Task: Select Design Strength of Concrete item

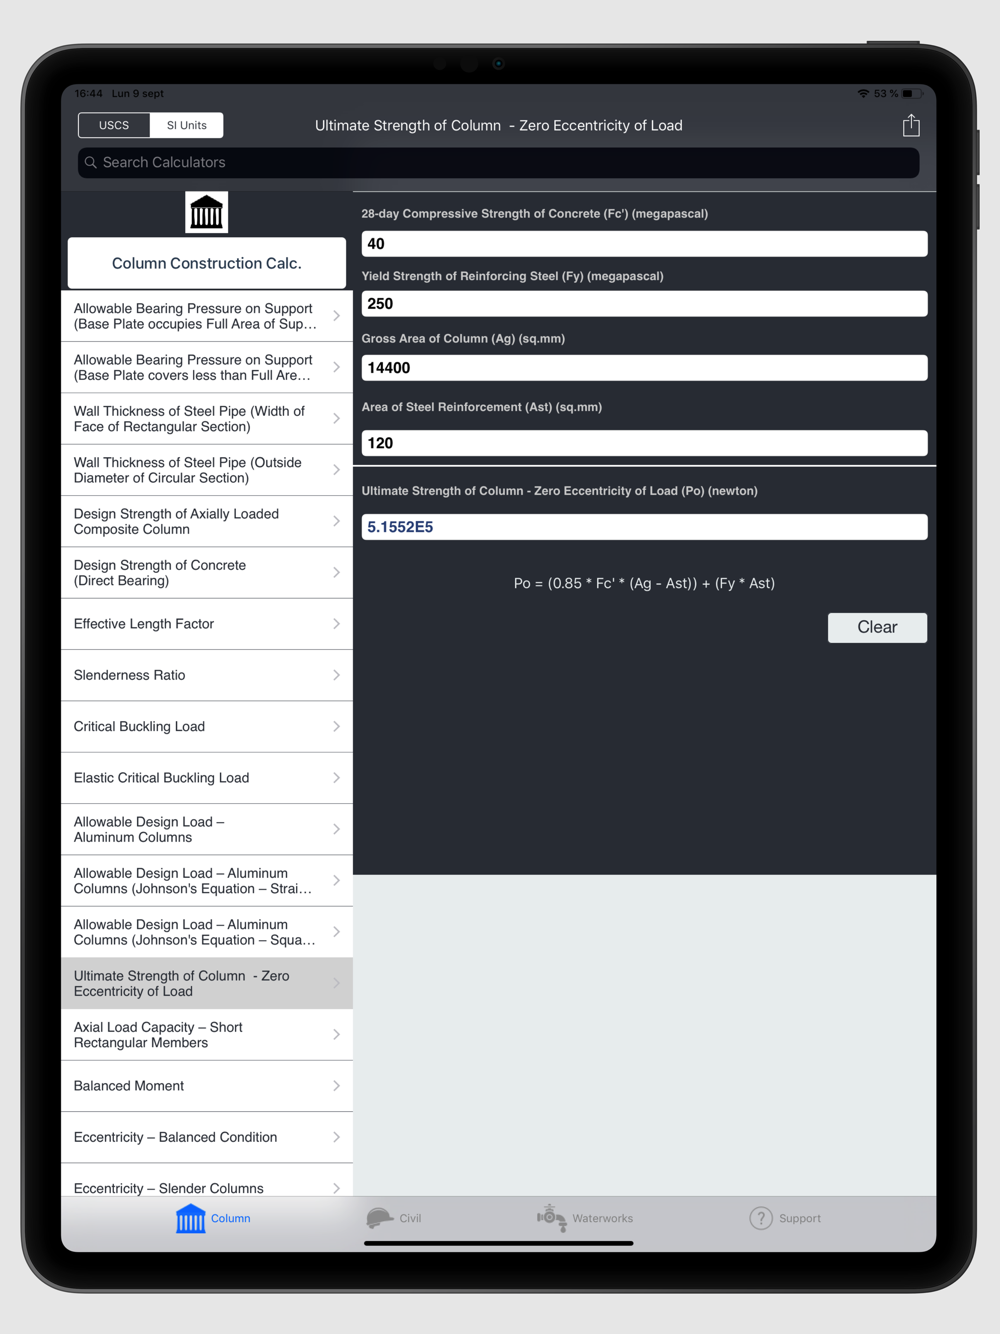Action: [207, 573]
